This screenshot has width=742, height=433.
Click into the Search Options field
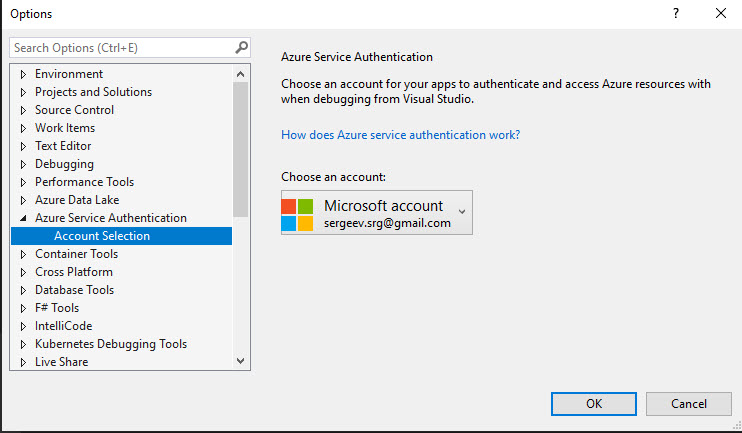click(120, 47)
